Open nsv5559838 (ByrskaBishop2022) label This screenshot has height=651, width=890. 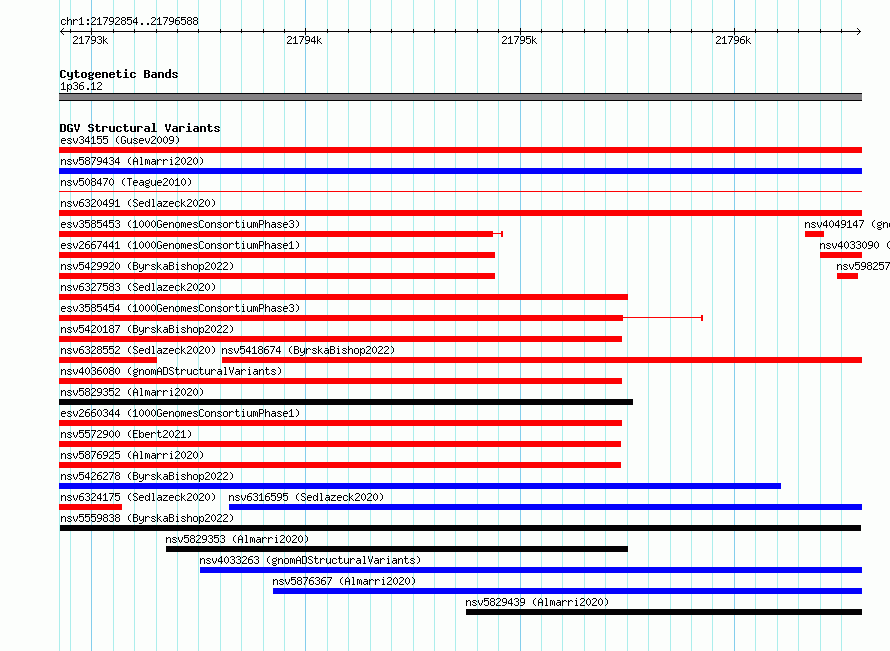[147, 518]
